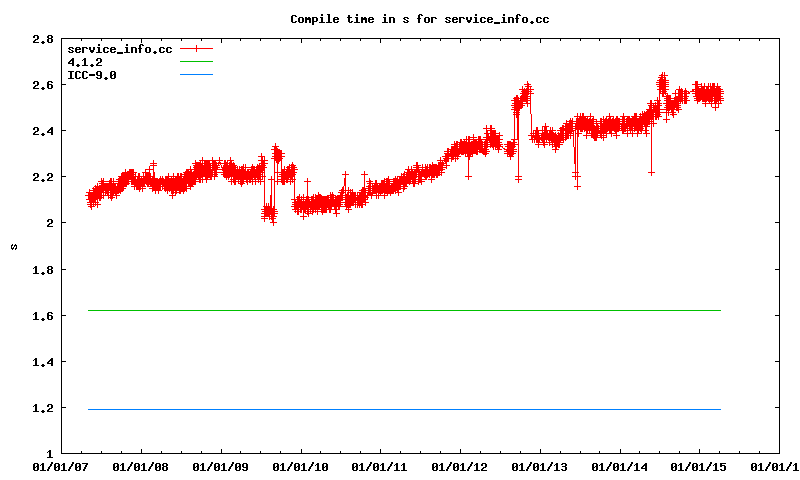Click the lower horizontal line near 1.2 seconds
Viewport: 800px width, 480px height.
coord(400,409)
